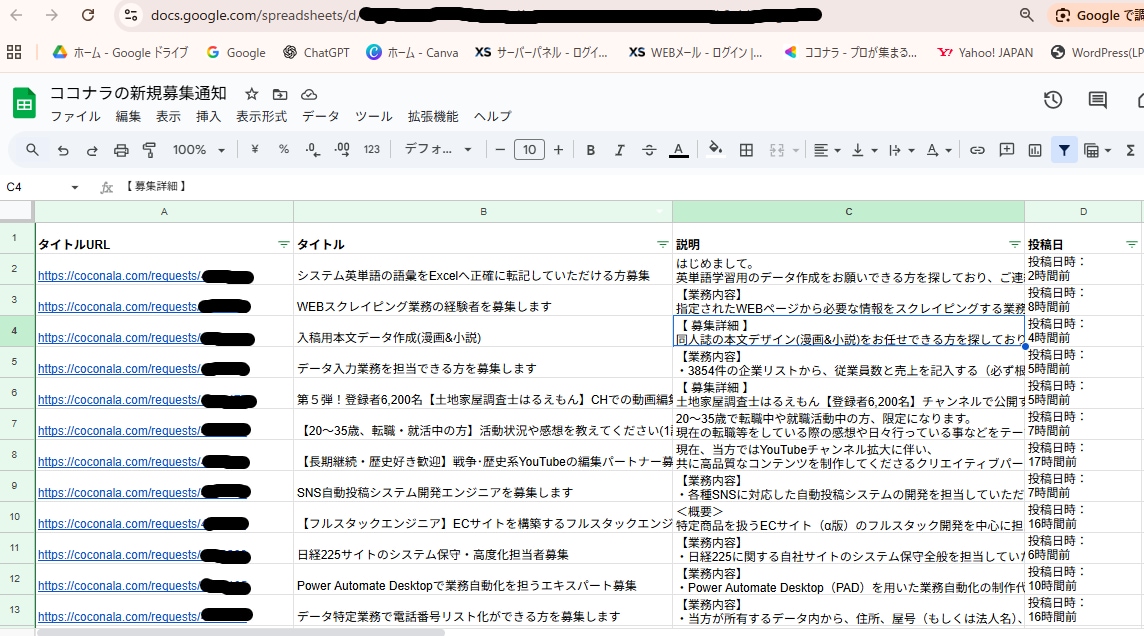Screen dimensions: 1144x636
Task: Open Google Sheets home icon
Action: tap(24, 103)
